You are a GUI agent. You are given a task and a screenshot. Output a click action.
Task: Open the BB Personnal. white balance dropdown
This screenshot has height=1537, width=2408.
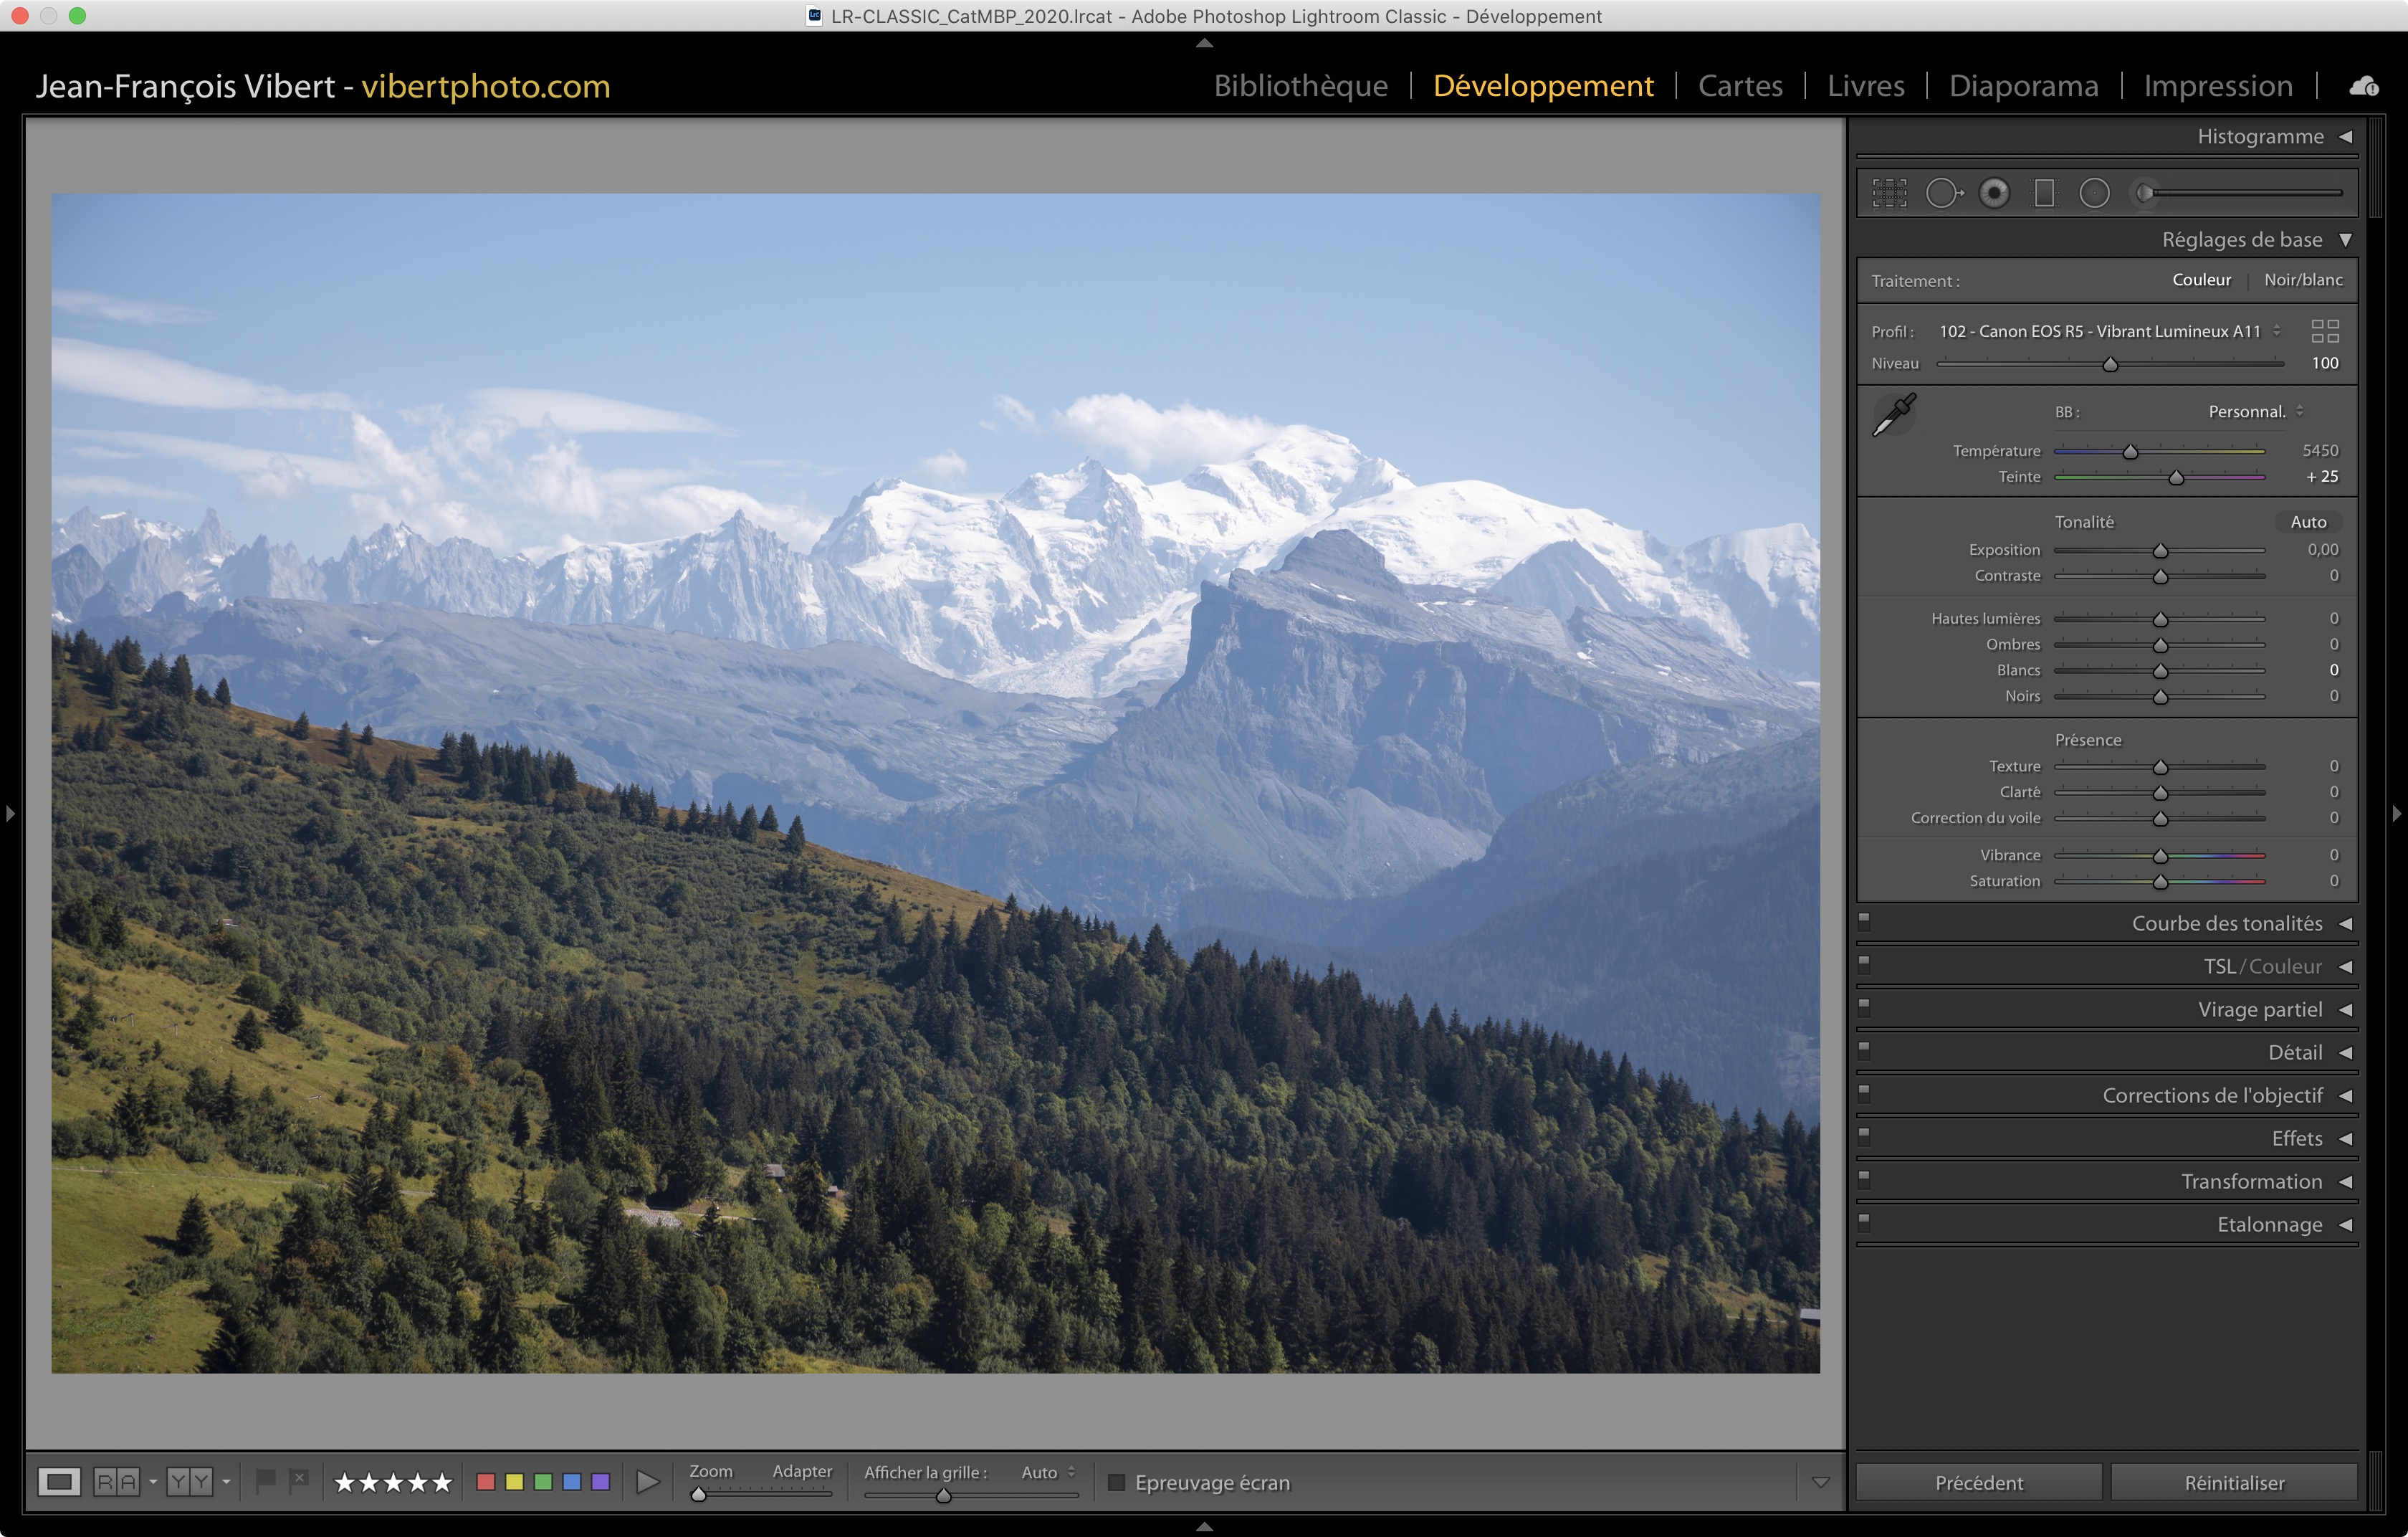2256,412
